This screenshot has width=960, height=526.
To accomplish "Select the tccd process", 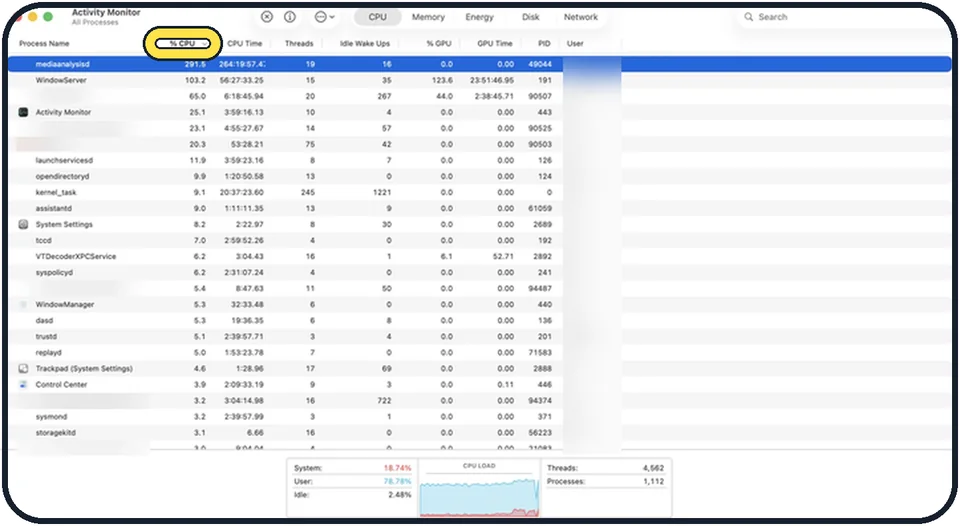I will (479, 241).
